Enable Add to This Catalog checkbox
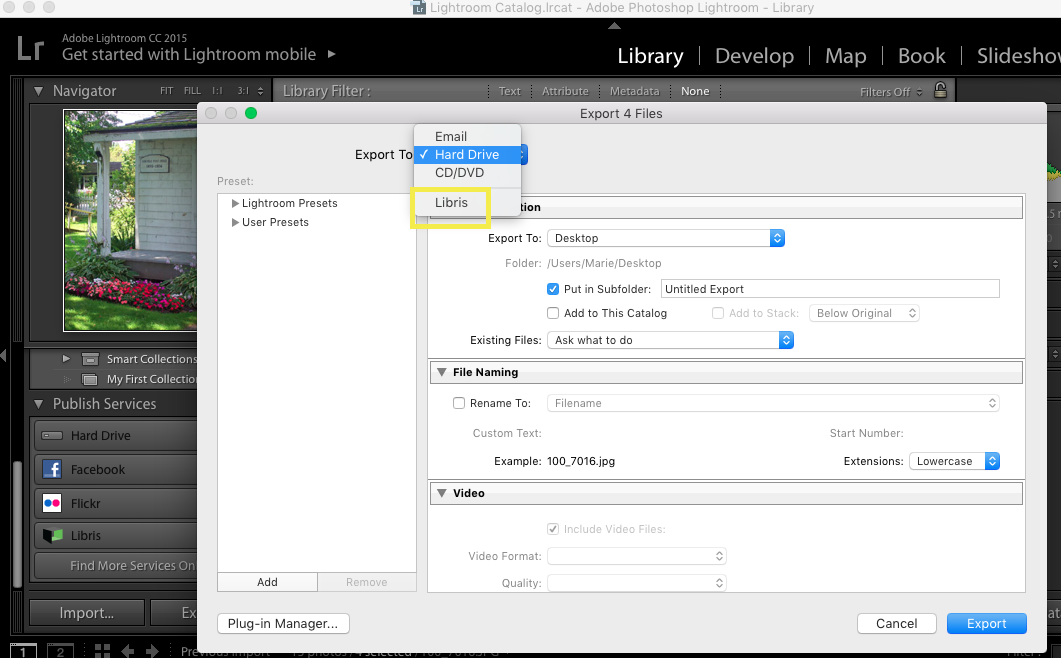The image size is (1061, 658). coord(553,313)
